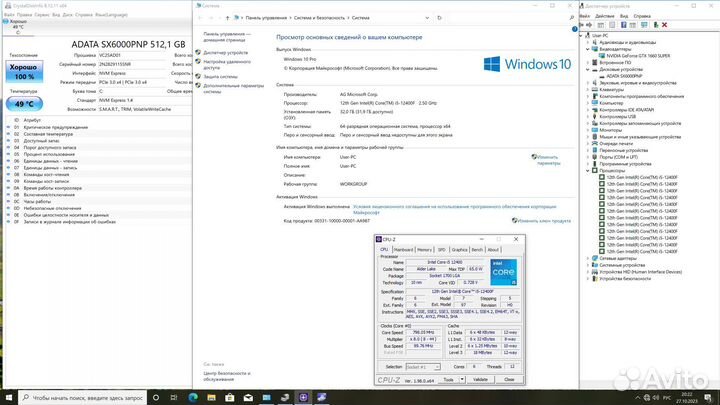Expand Аудиовходы и аудиовыходы node

[588, 42]
